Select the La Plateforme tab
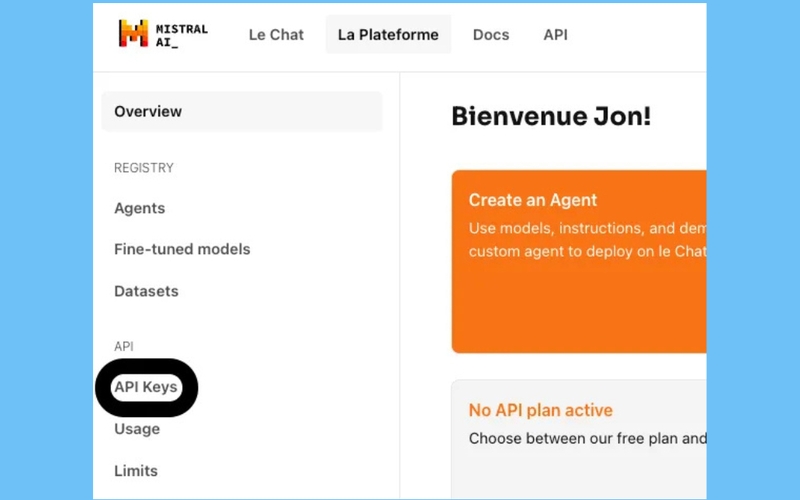 tap(388, 35)
